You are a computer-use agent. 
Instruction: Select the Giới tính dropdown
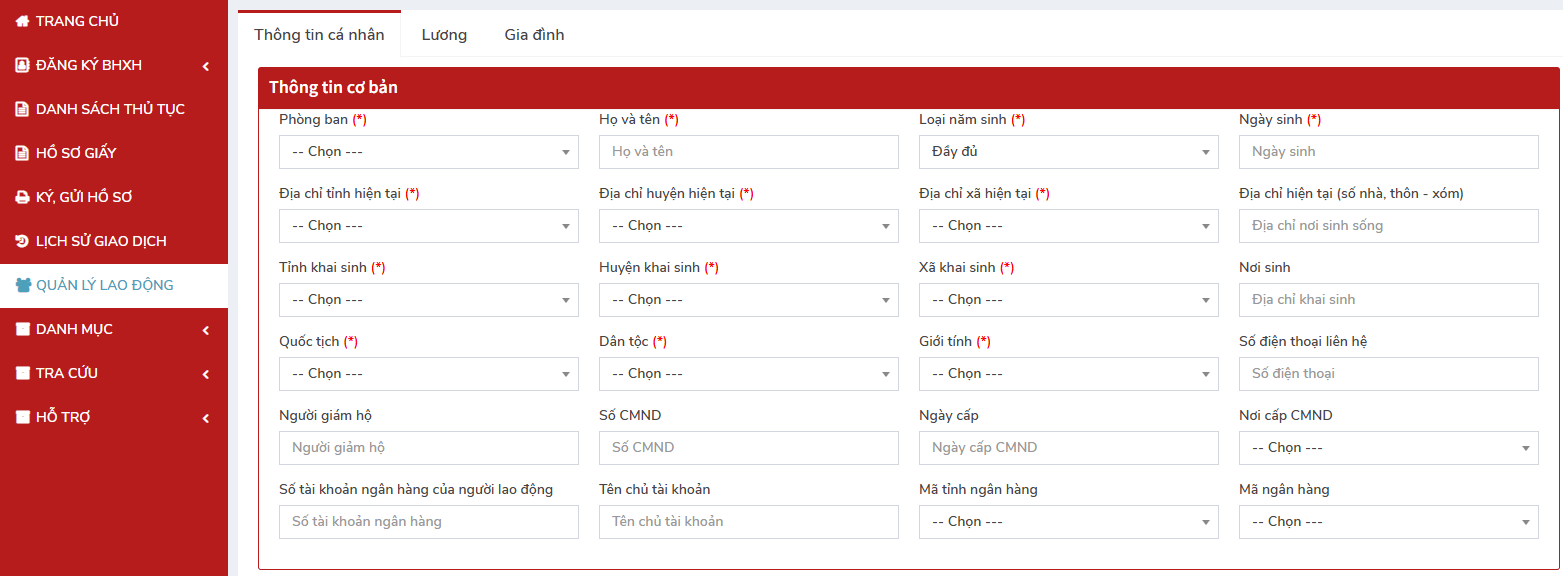1068,374
